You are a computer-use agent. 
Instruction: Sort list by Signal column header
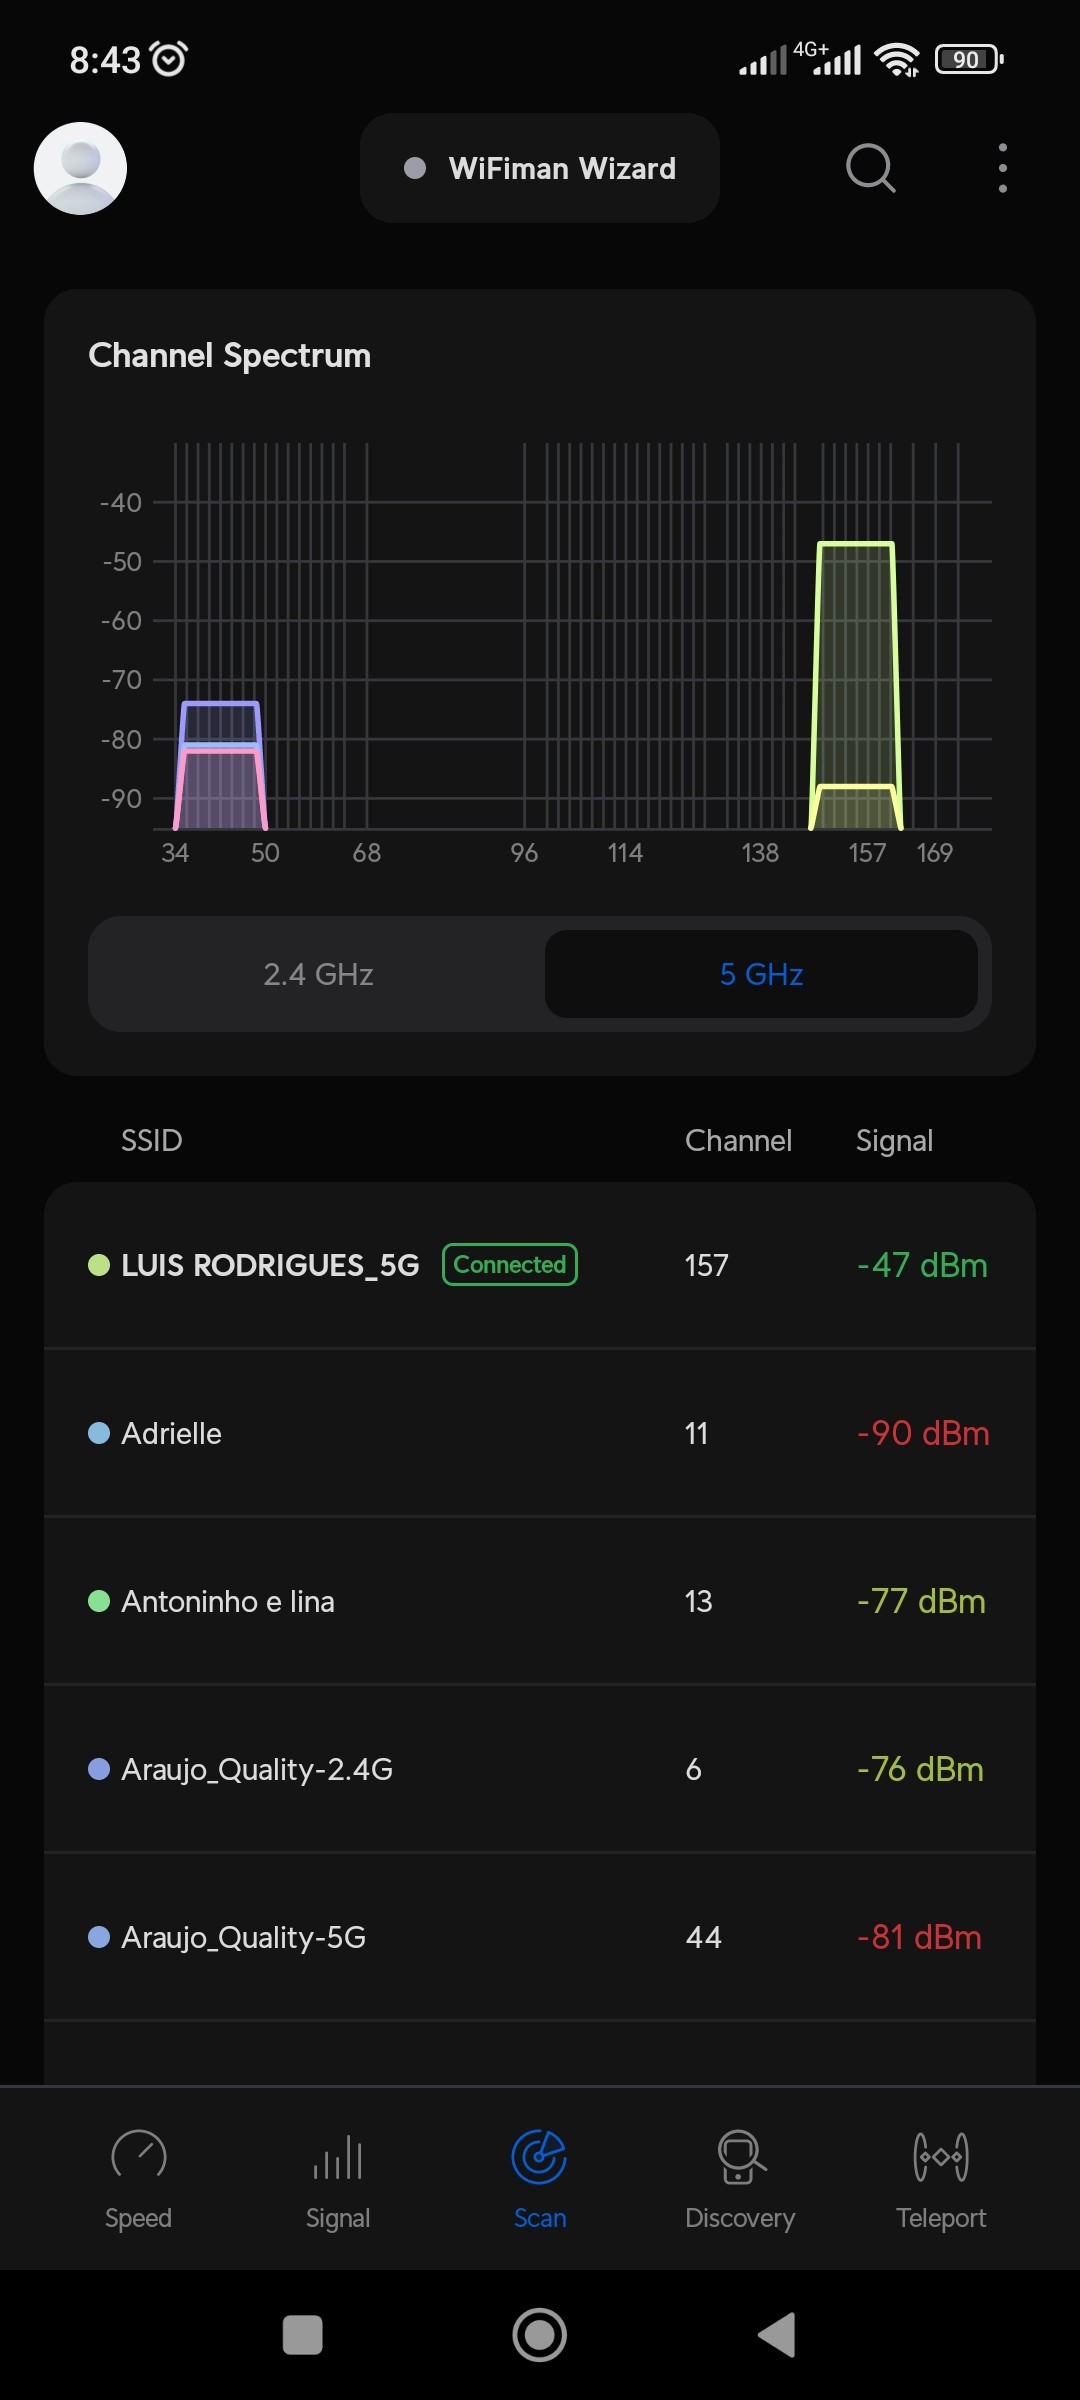point(894,1141)
